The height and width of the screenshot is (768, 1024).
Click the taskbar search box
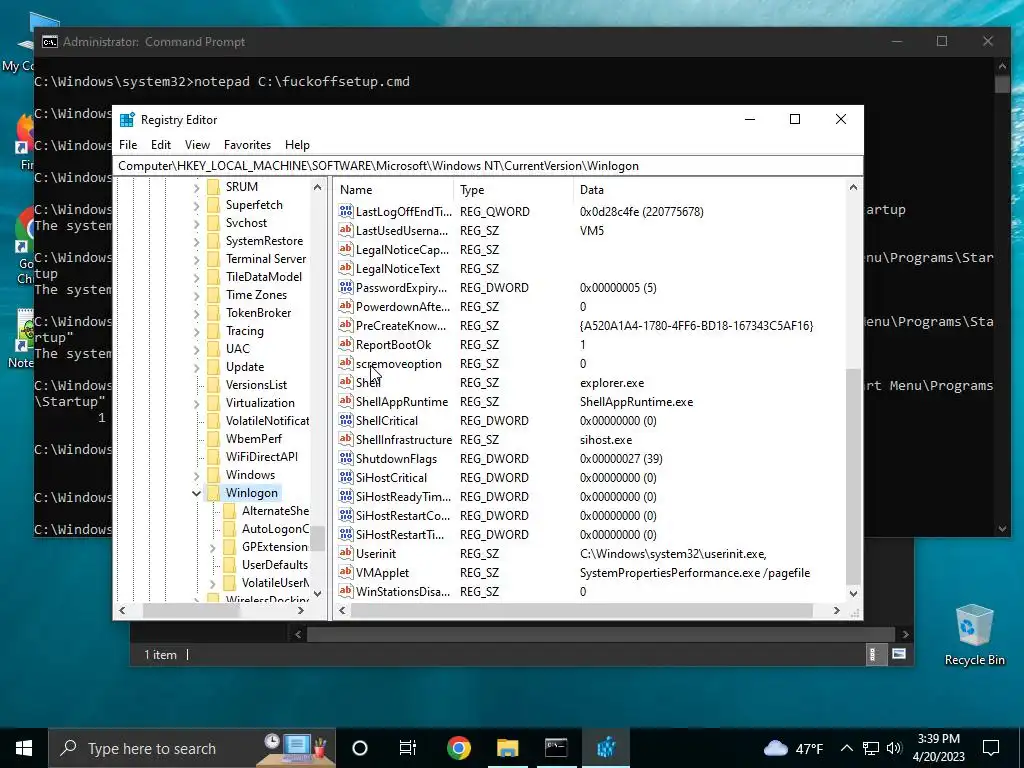193,748
